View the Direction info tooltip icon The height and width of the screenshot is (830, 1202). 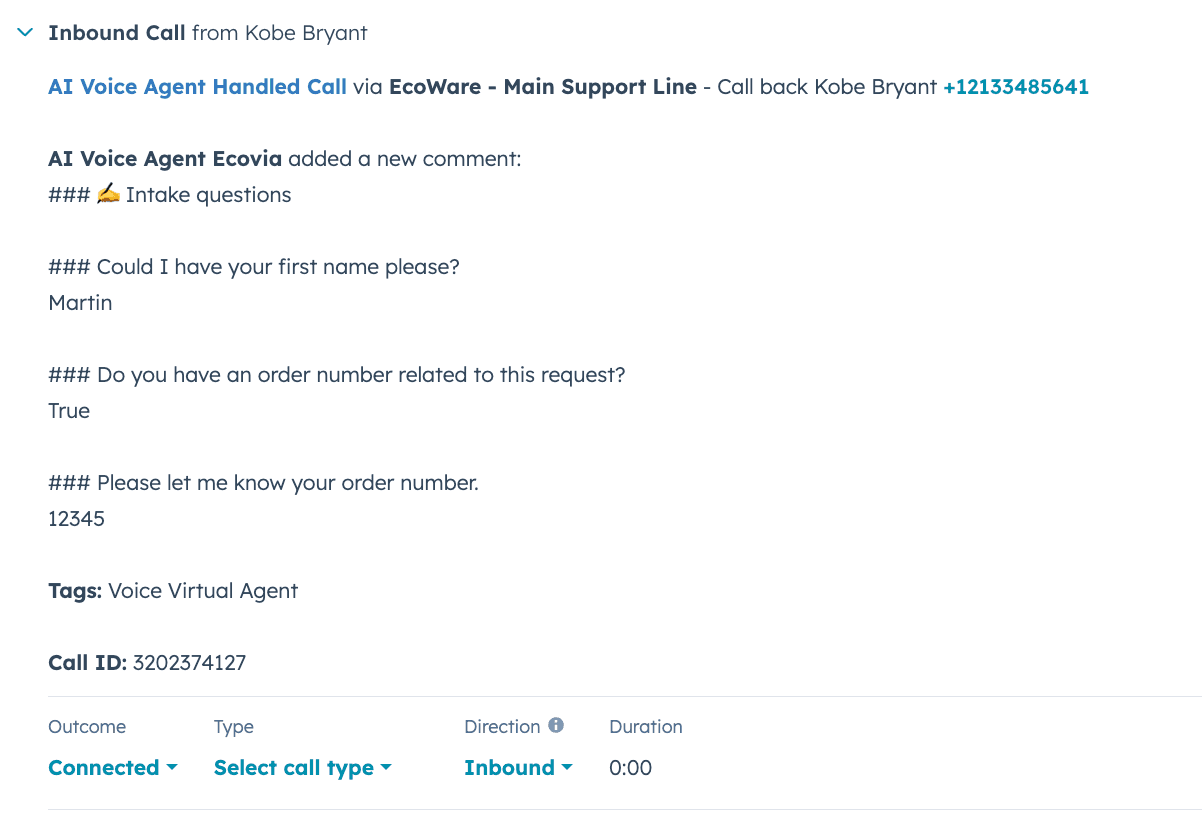coord(557,726)
